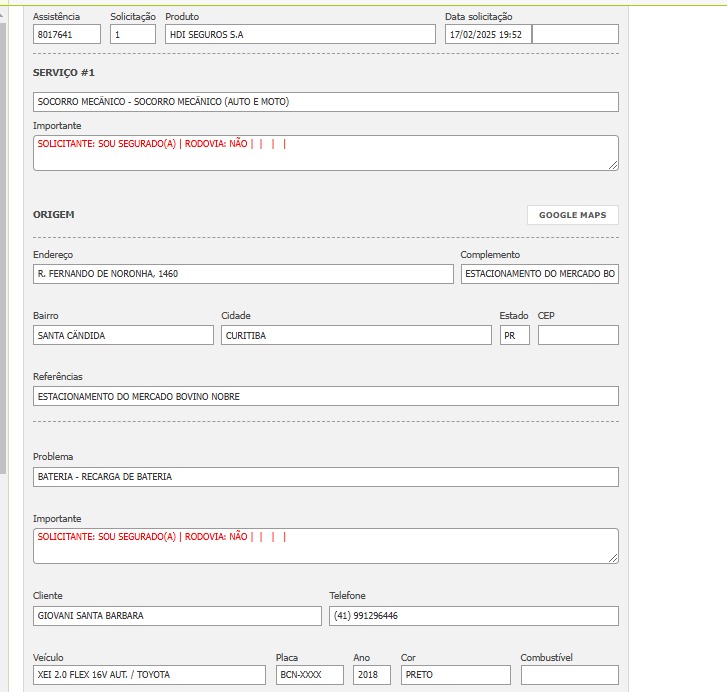Click the Data solicitação field 17/02/2025 19:52

tap(488, 34)
